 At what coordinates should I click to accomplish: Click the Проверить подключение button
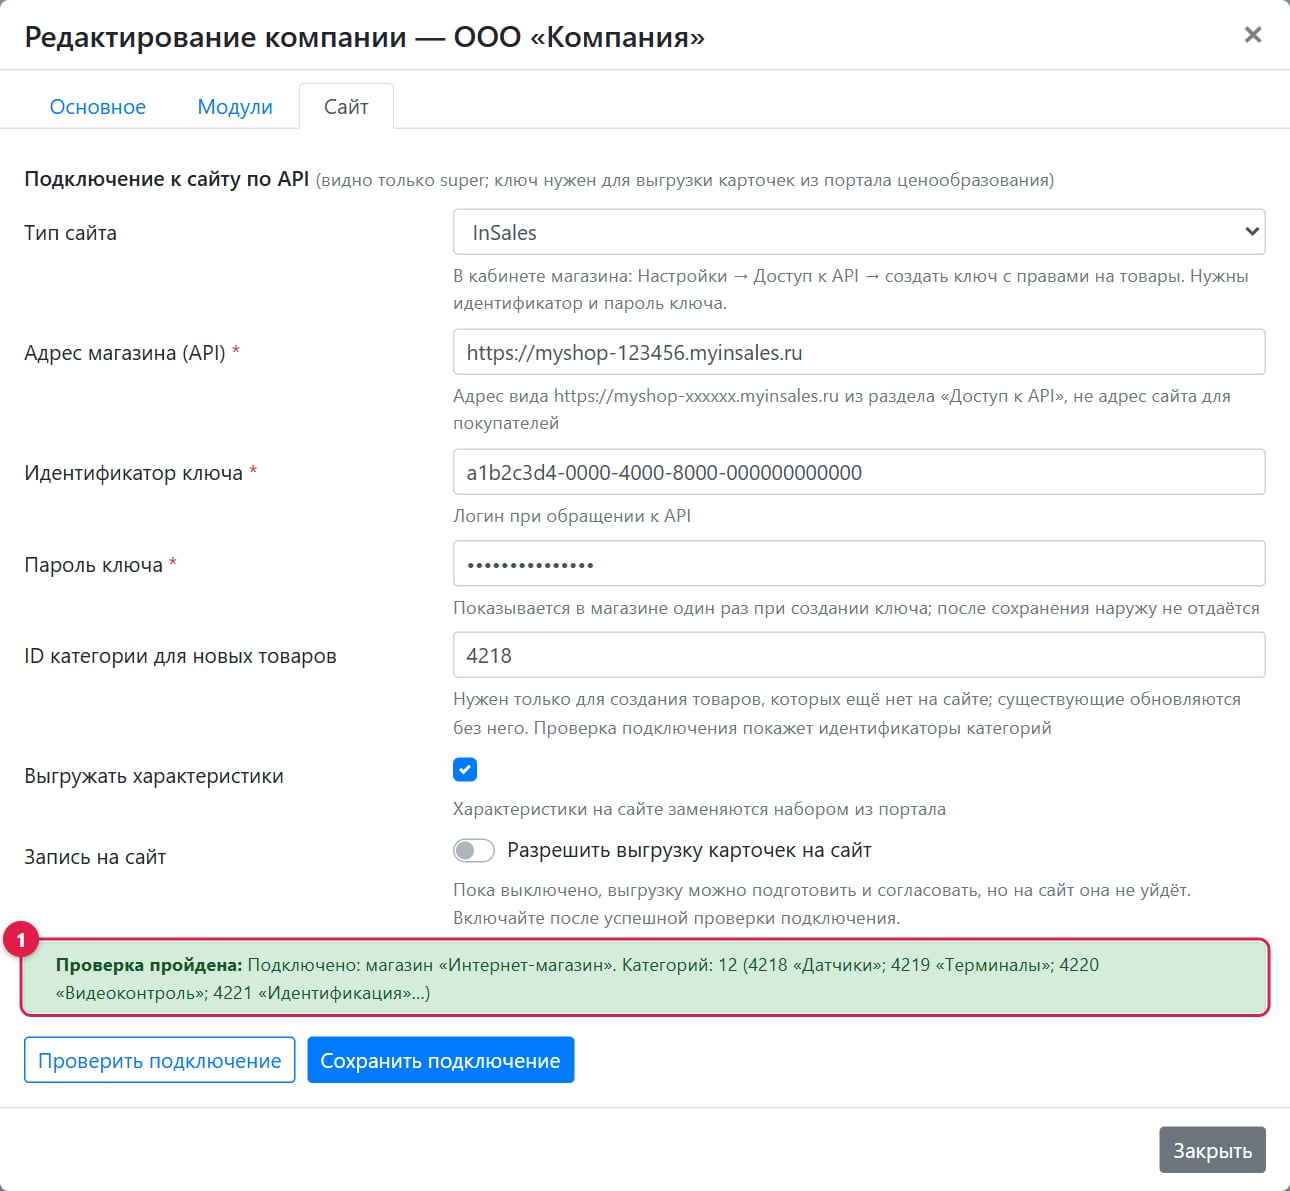(160, 1060)
